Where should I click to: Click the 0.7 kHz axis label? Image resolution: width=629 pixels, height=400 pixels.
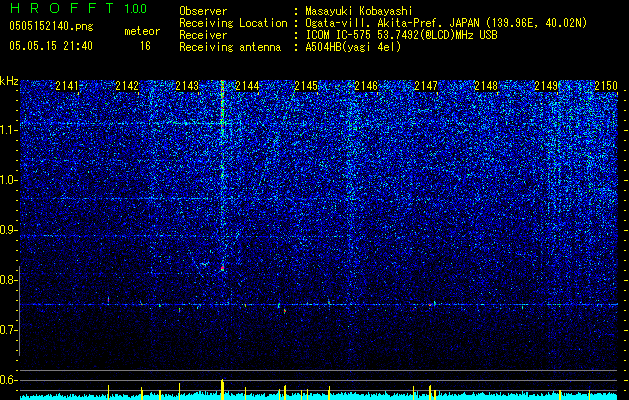tap(8, 330)
